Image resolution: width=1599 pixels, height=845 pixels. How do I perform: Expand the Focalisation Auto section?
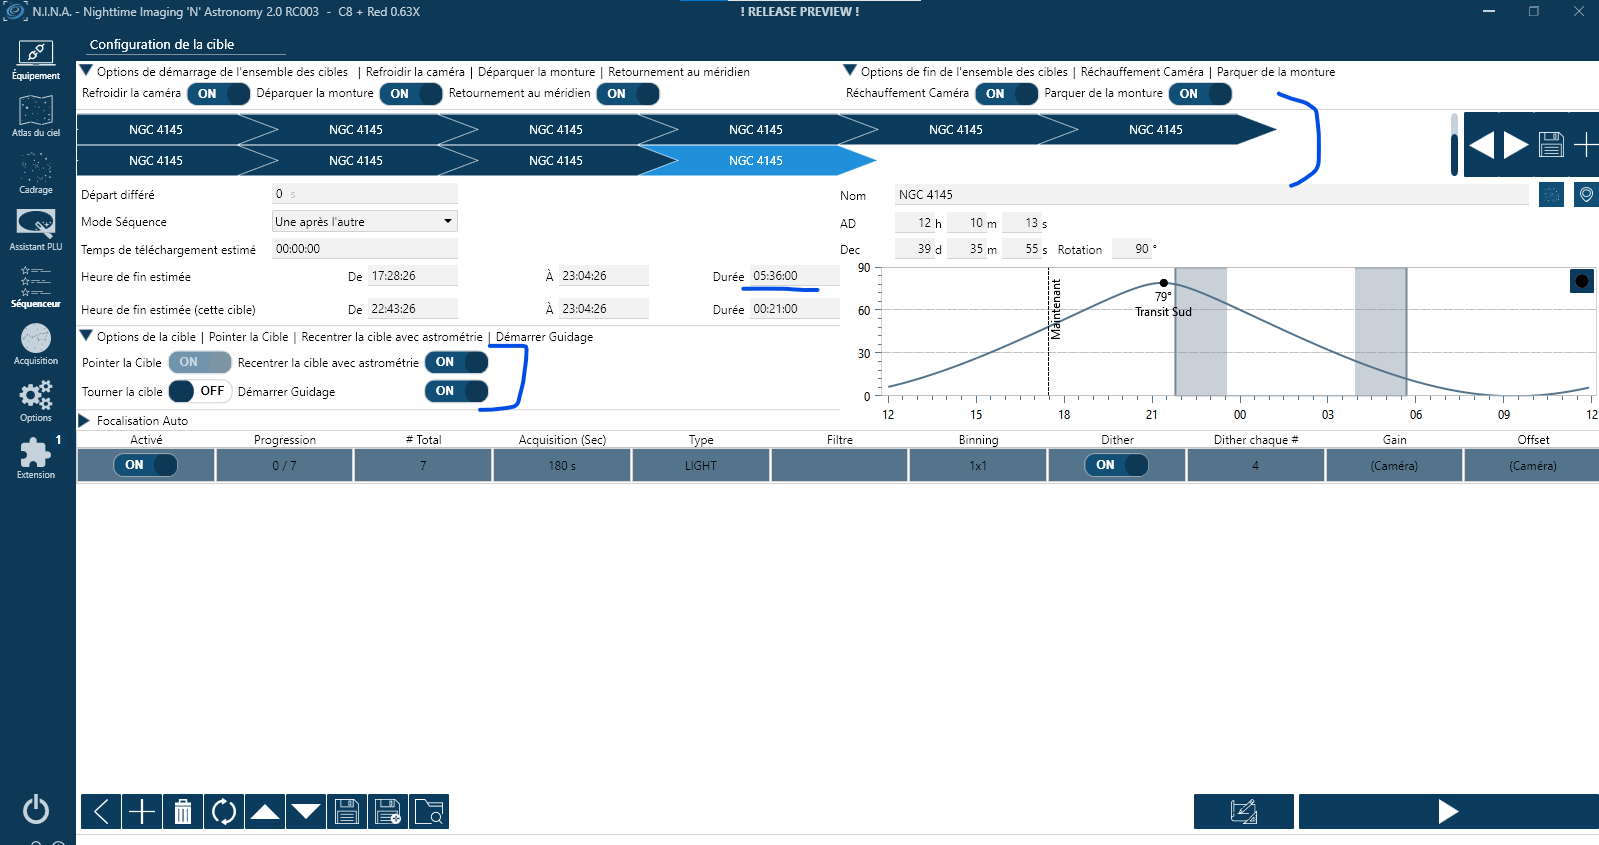[x=85, y=421]
